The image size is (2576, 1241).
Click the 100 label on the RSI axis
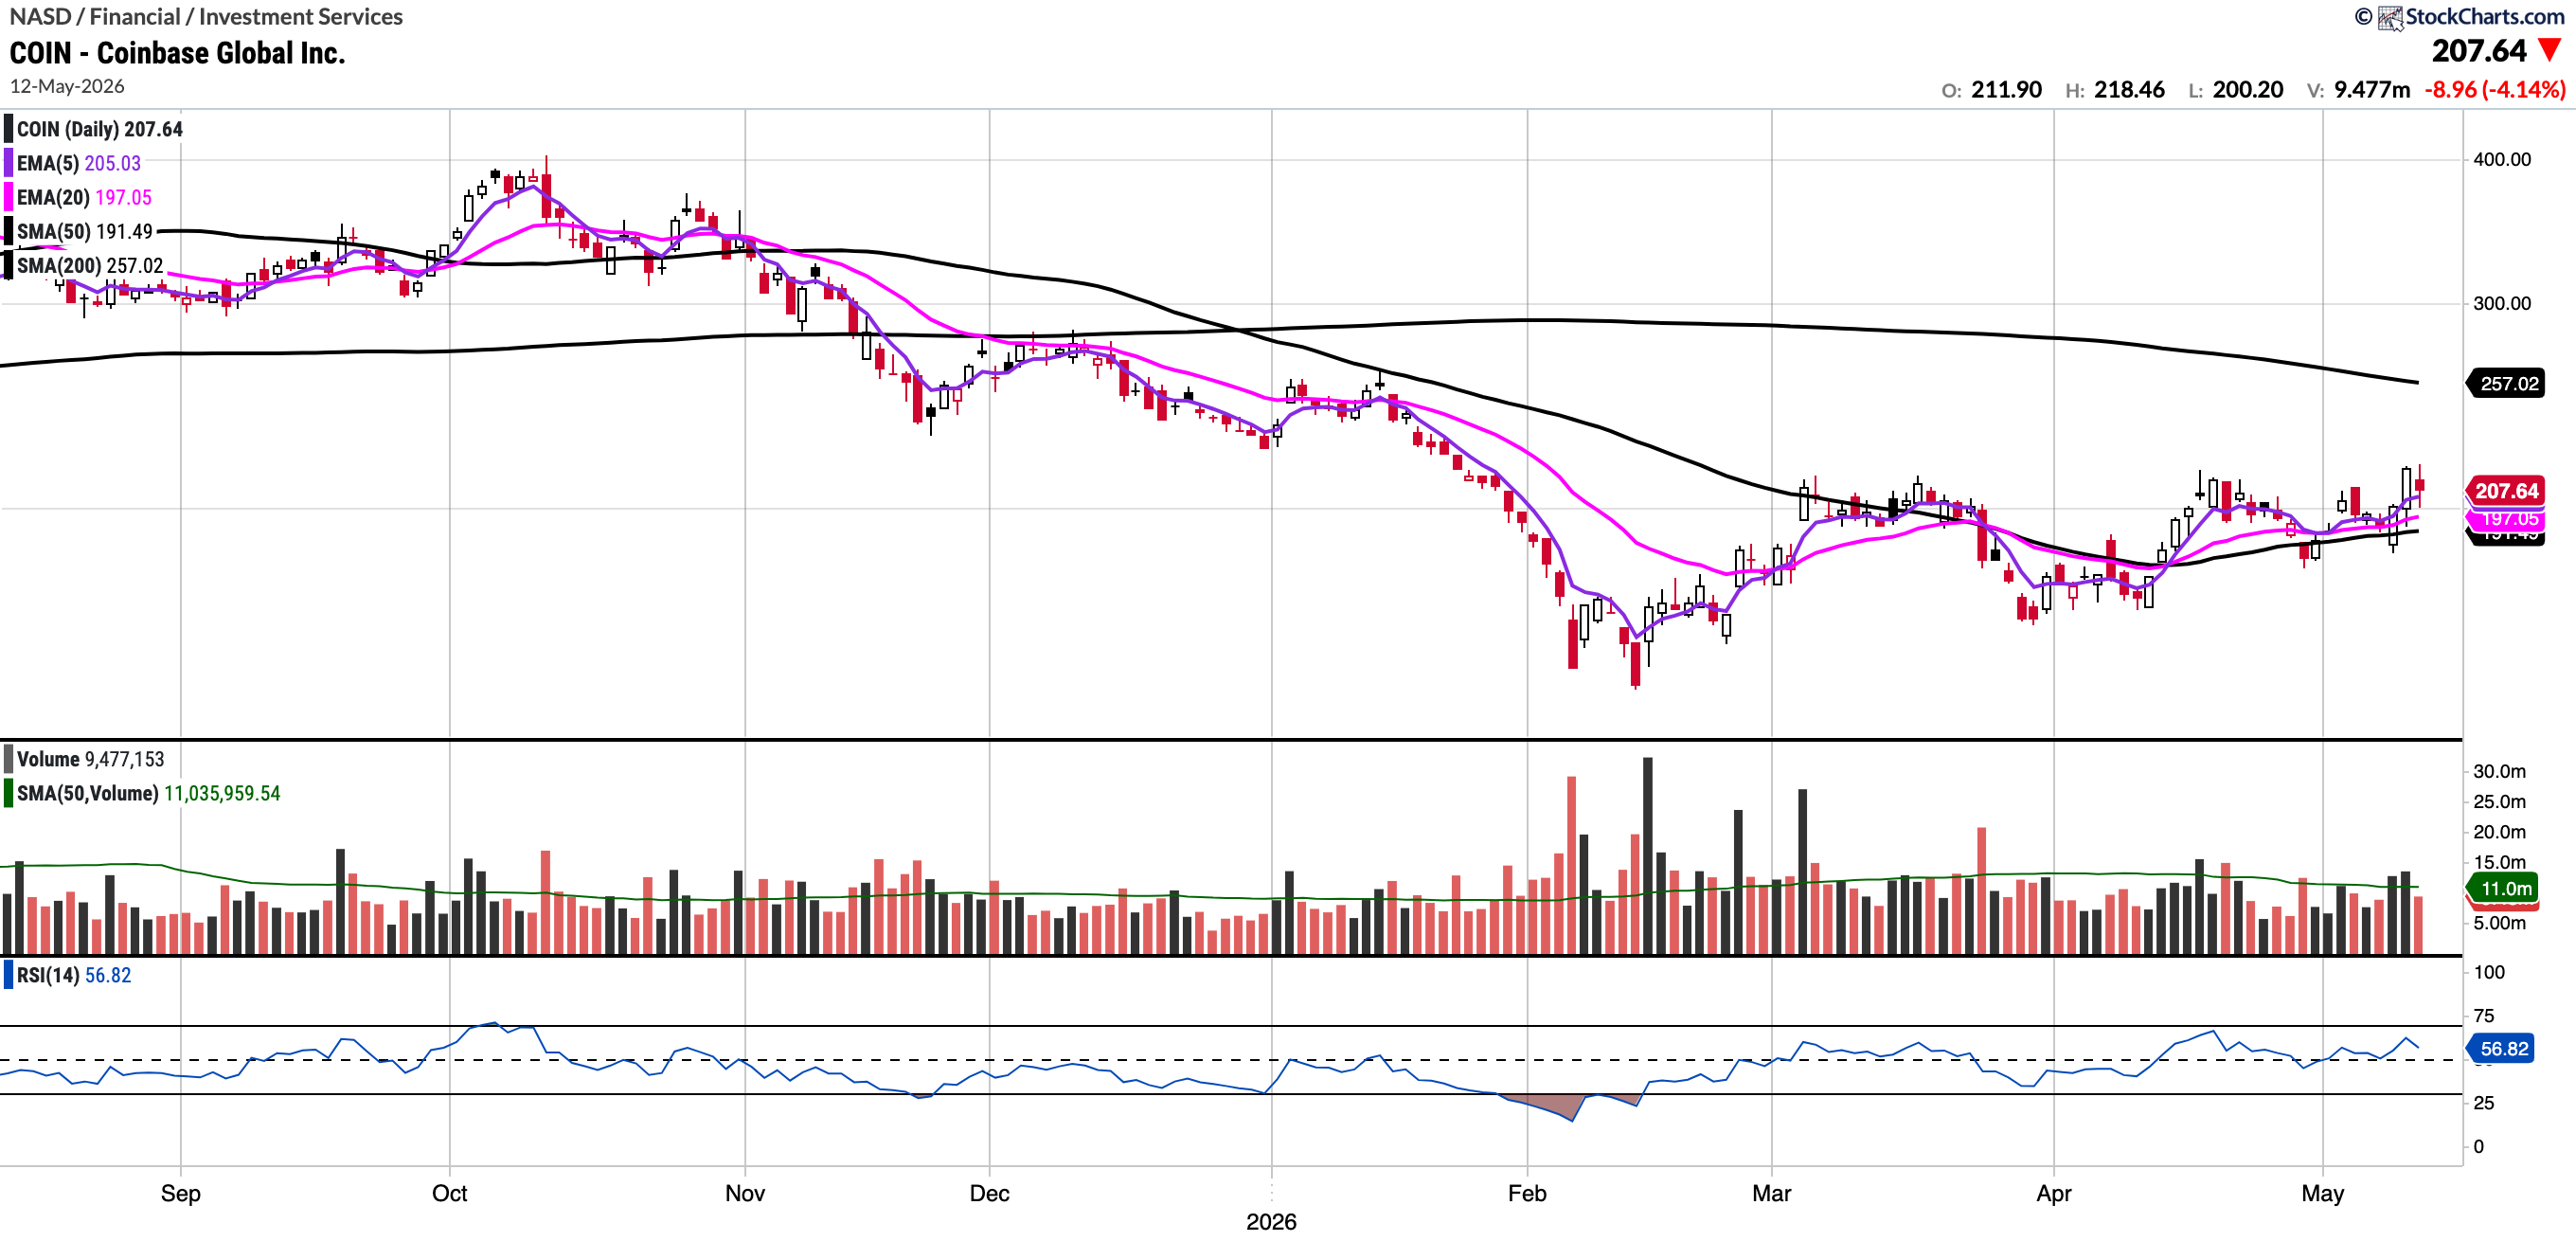[2489, 972]
